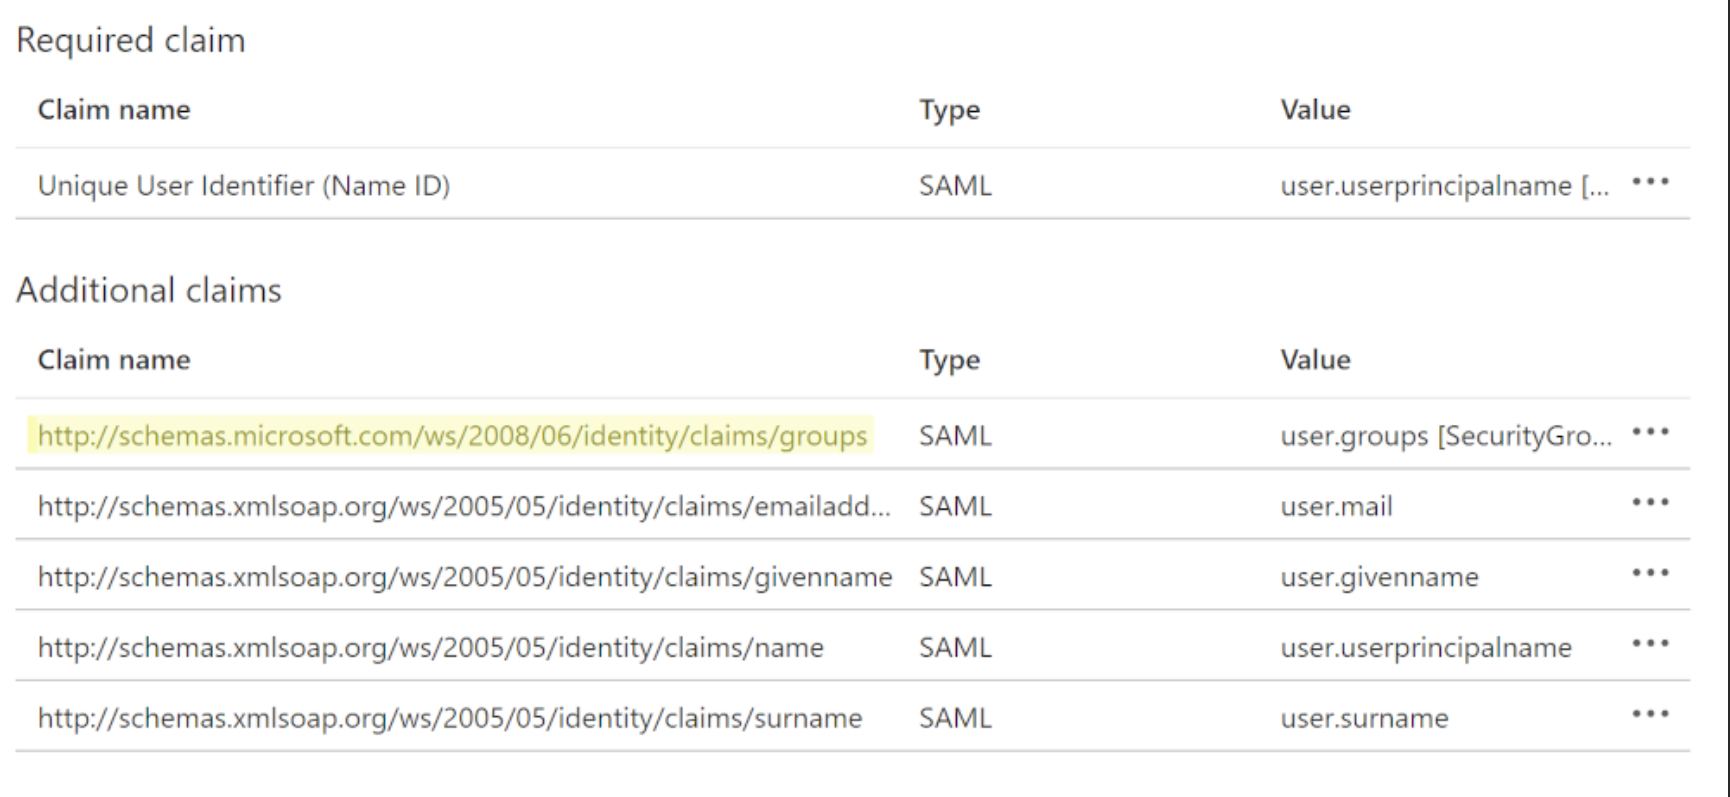Edit the xmlsoap emailaddress claim
The width and height of the screenshot is (1730, 797).
click(x=463, y=507)
